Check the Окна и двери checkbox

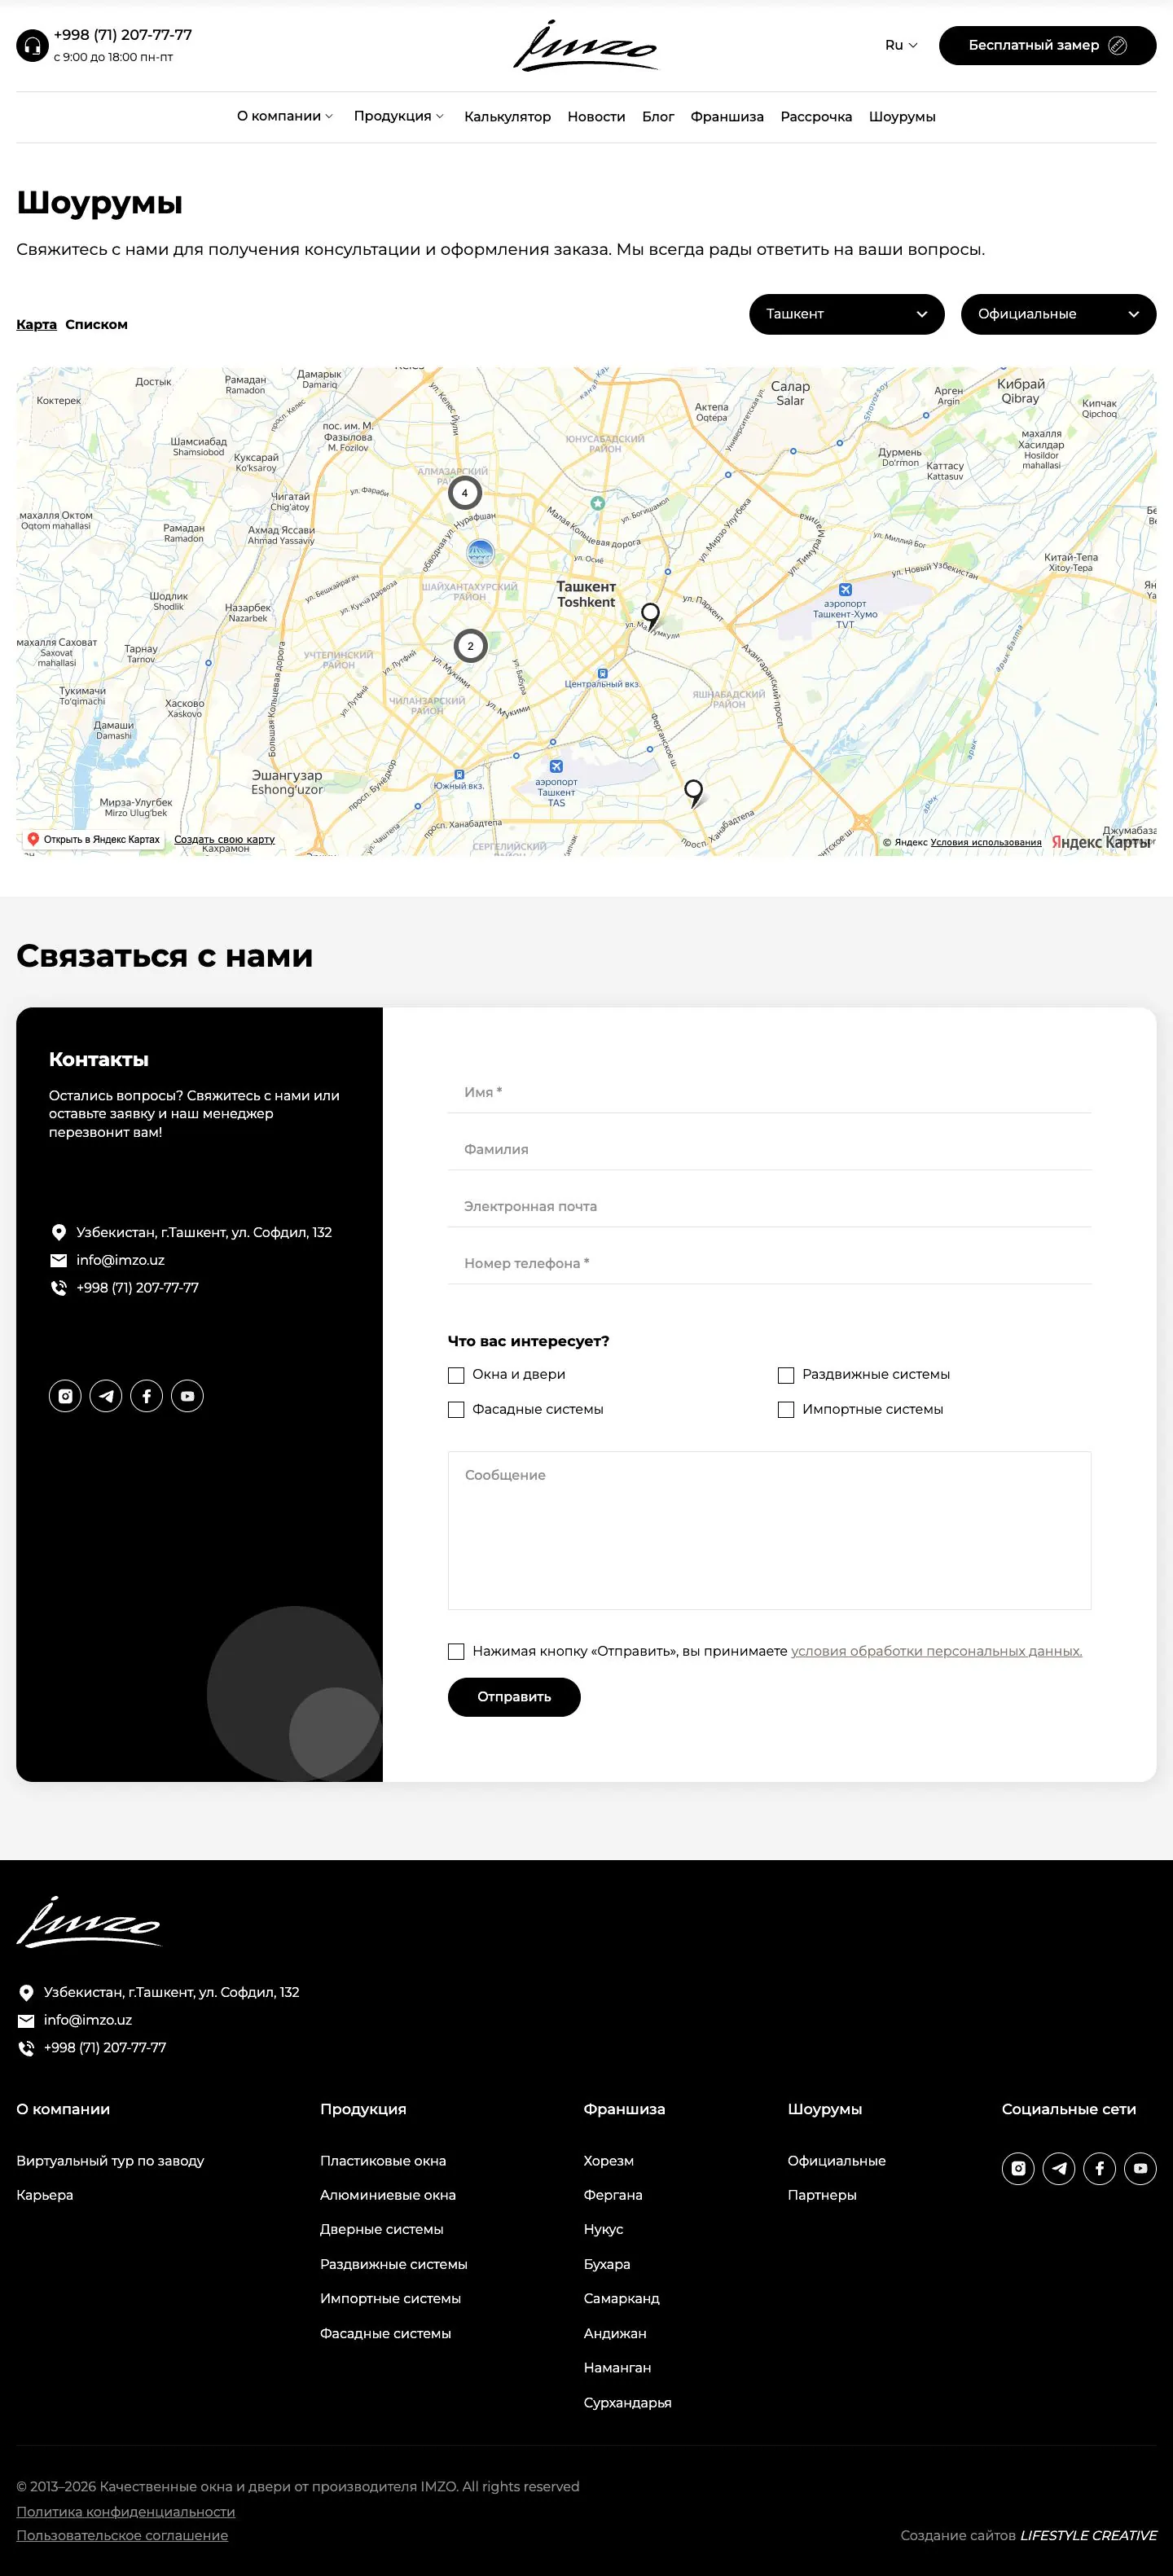456,1375
